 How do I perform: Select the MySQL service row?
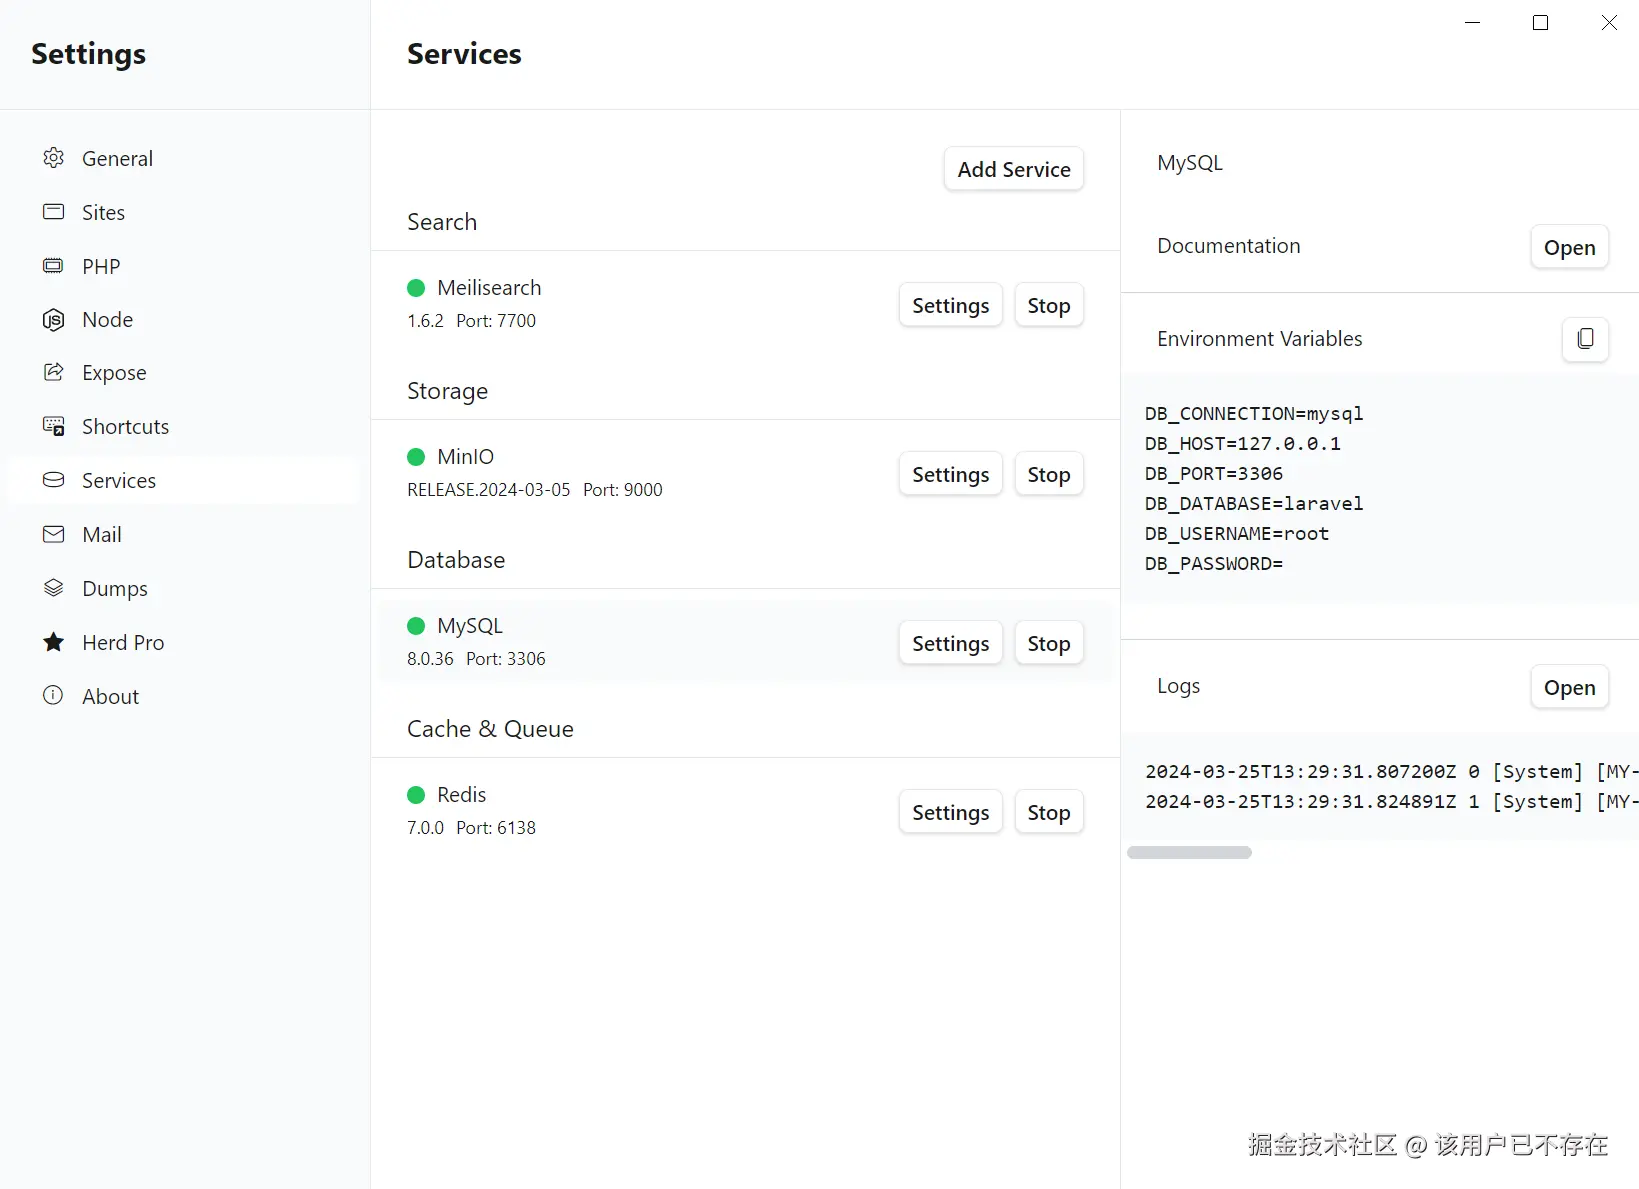tap(650, 642)
